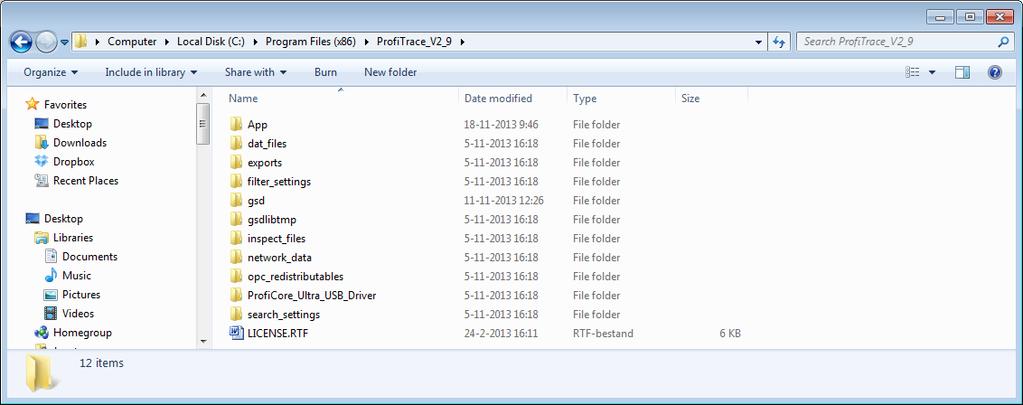Screen dimensions: 1023x405
Task: Open the Share with menu
Action: pos(256,72)
